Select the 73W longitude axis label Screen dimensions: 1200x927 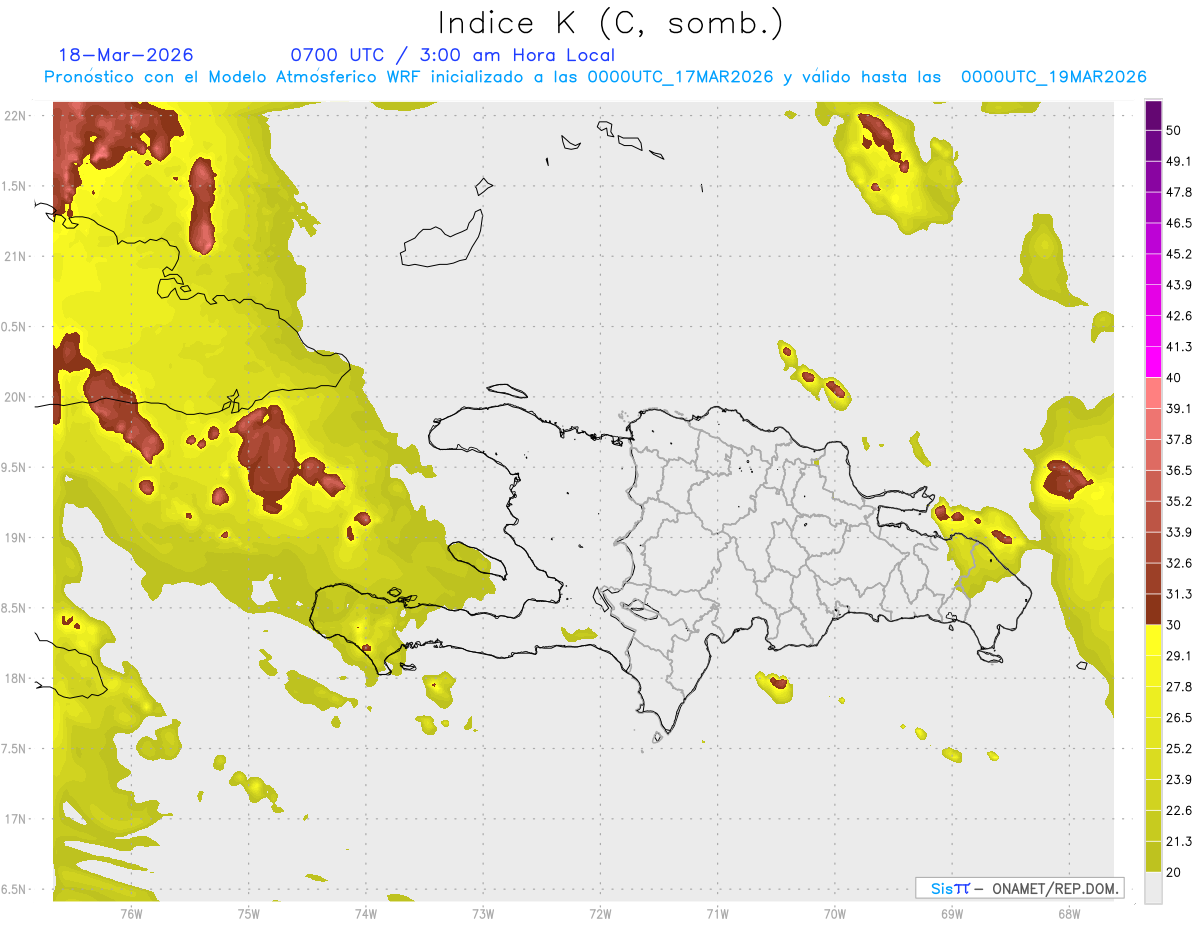point(483,913)
